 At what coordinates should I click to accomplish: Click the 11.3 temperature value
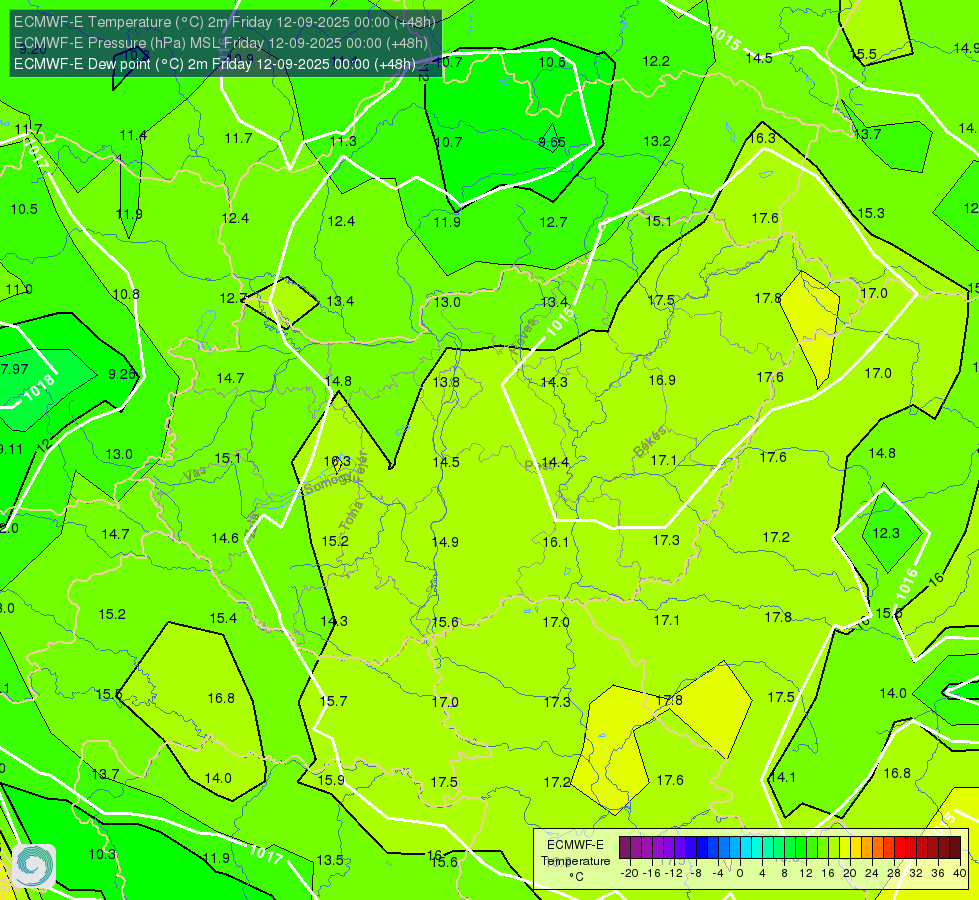343,141
